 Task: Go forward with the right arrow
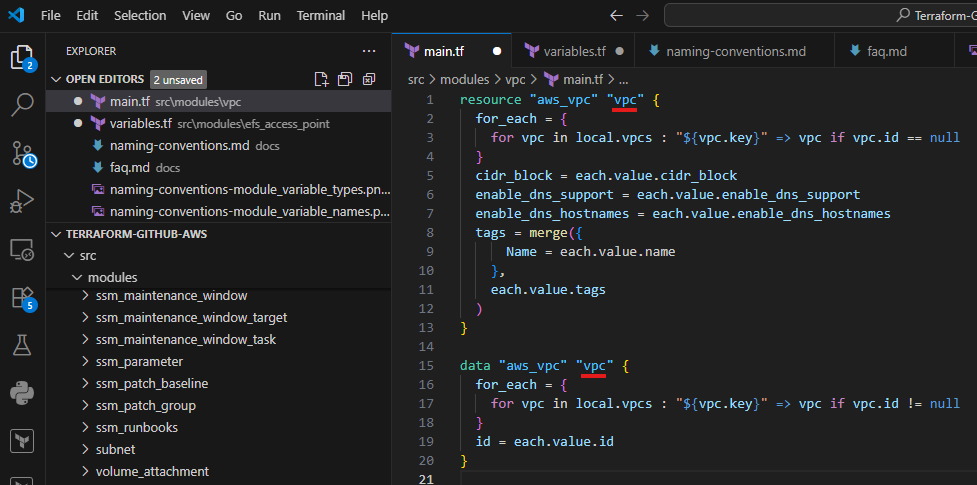pos(642,16)
